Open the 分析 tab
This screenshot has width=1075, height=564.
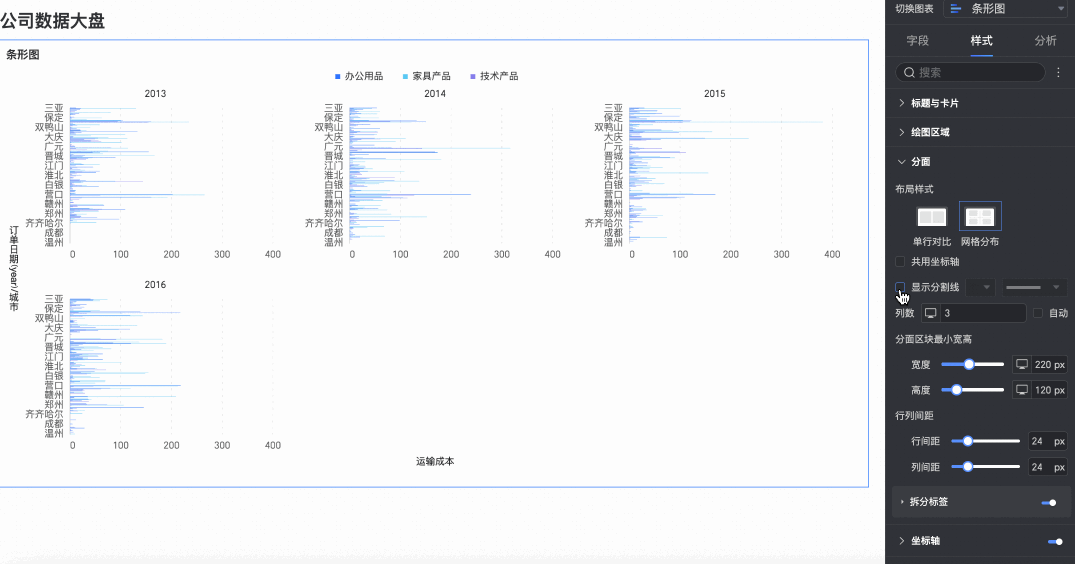[x=1045, y=41]
